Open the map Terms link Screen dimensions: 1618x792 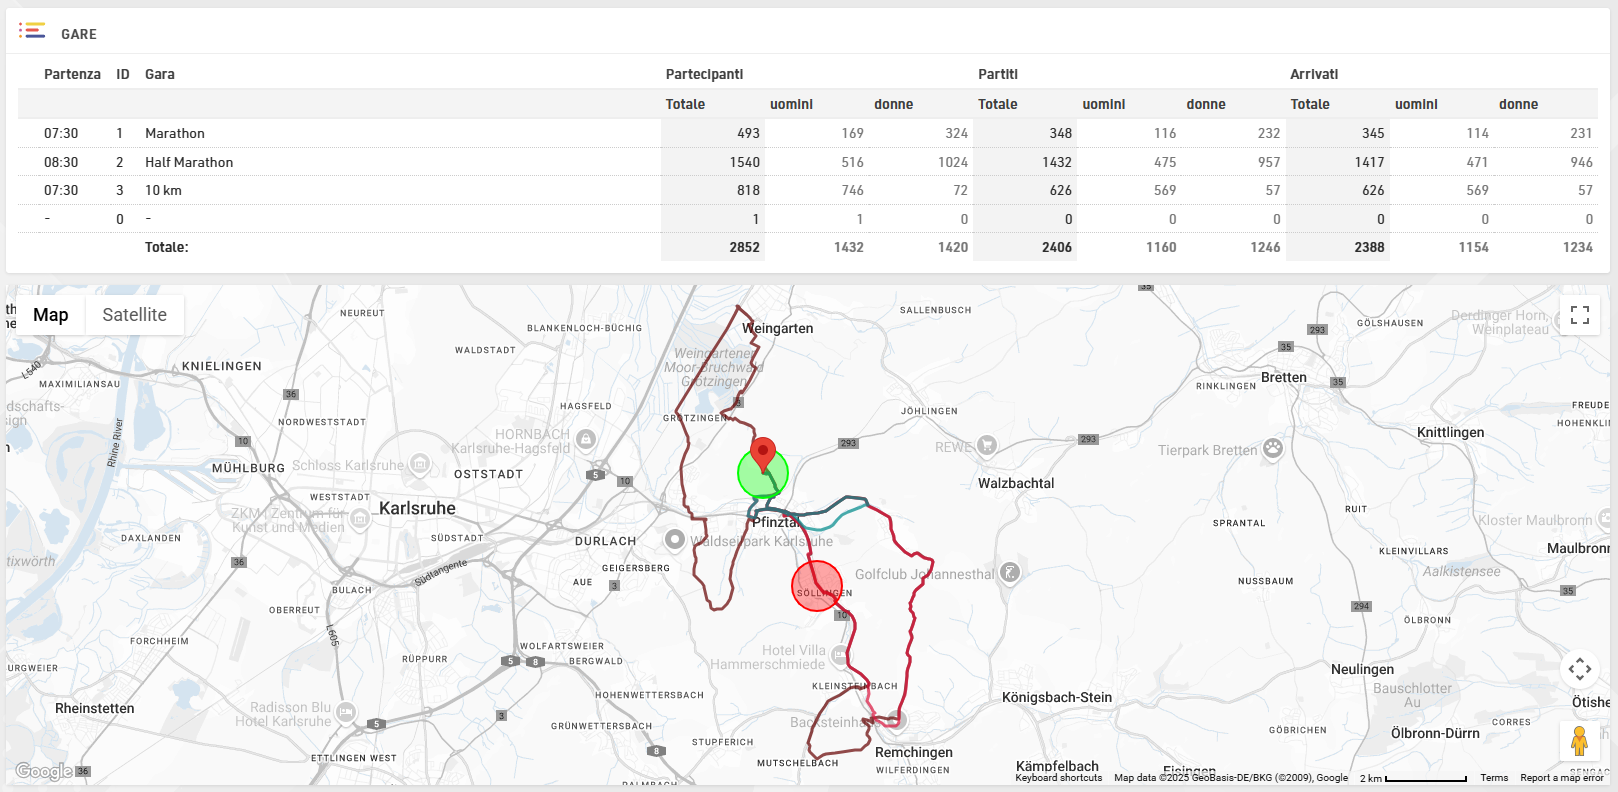1494,778
